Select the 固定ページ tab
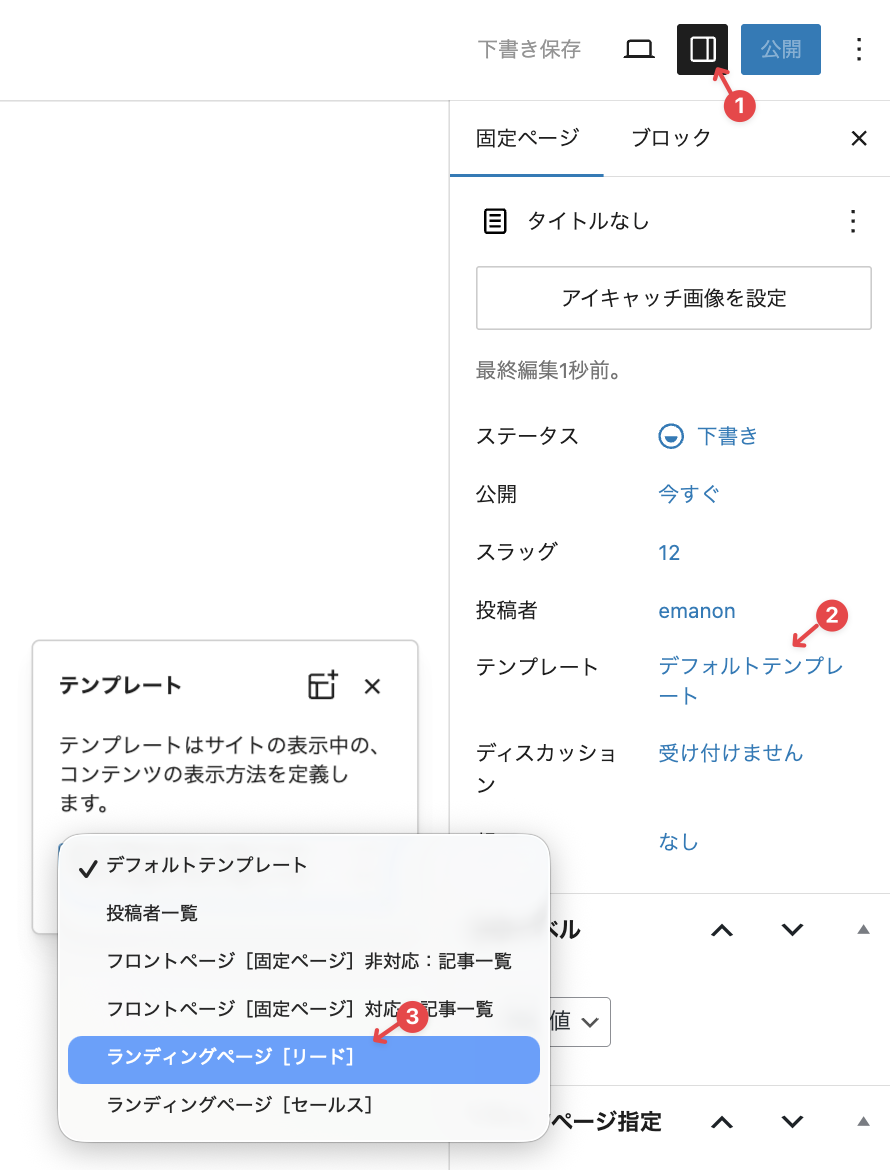Viewport: 890px width, 1170px height. point(527,138)
